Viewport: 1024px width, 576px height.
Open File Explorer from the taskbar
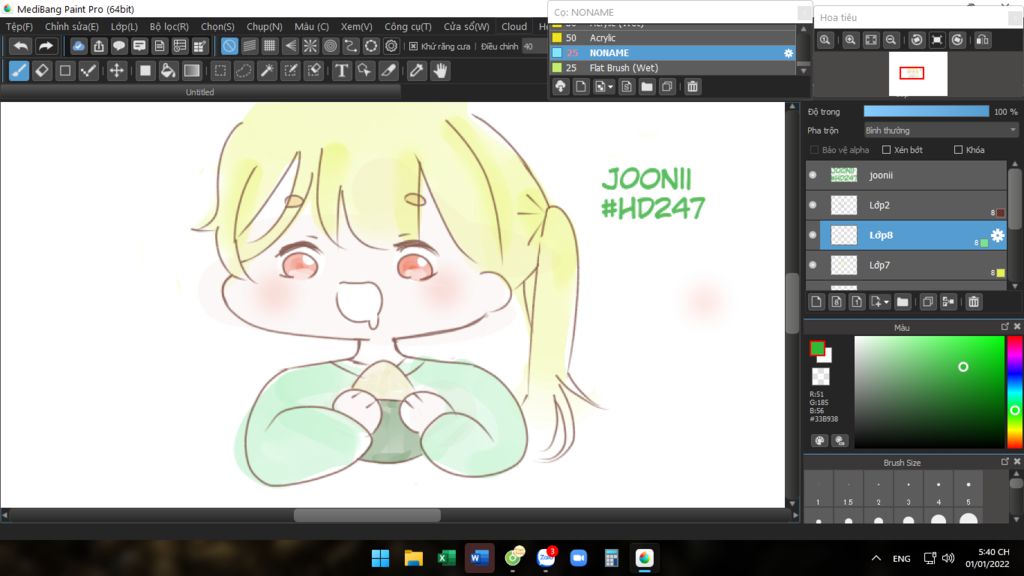[x=413, y=558]
